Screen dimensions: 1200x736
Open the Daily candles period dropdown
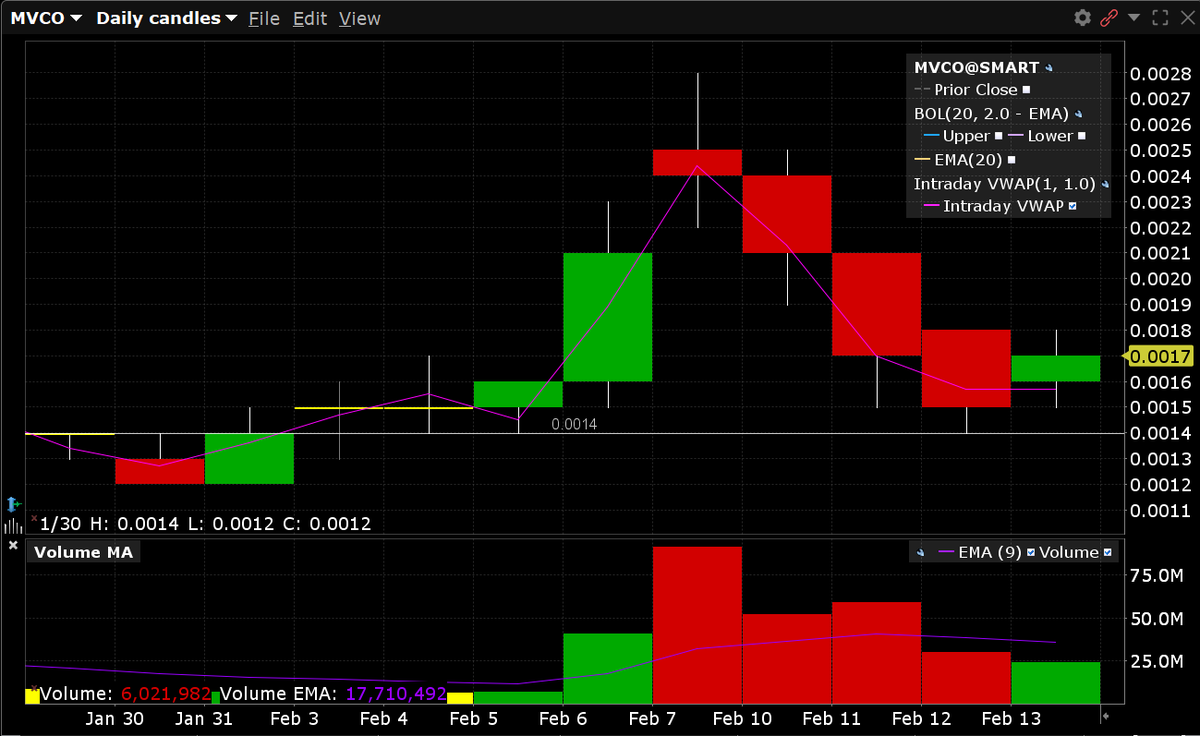167,18
